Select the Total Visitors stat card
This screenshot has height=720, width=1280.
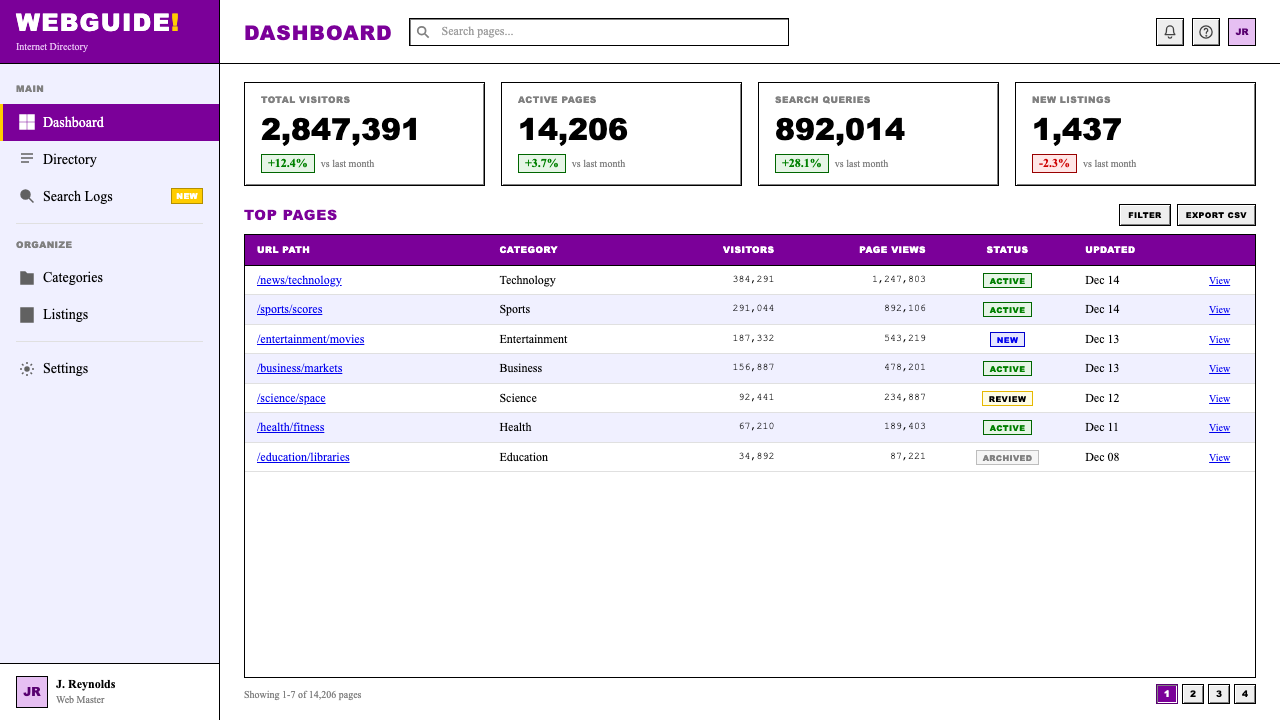(x=364, y=134)
